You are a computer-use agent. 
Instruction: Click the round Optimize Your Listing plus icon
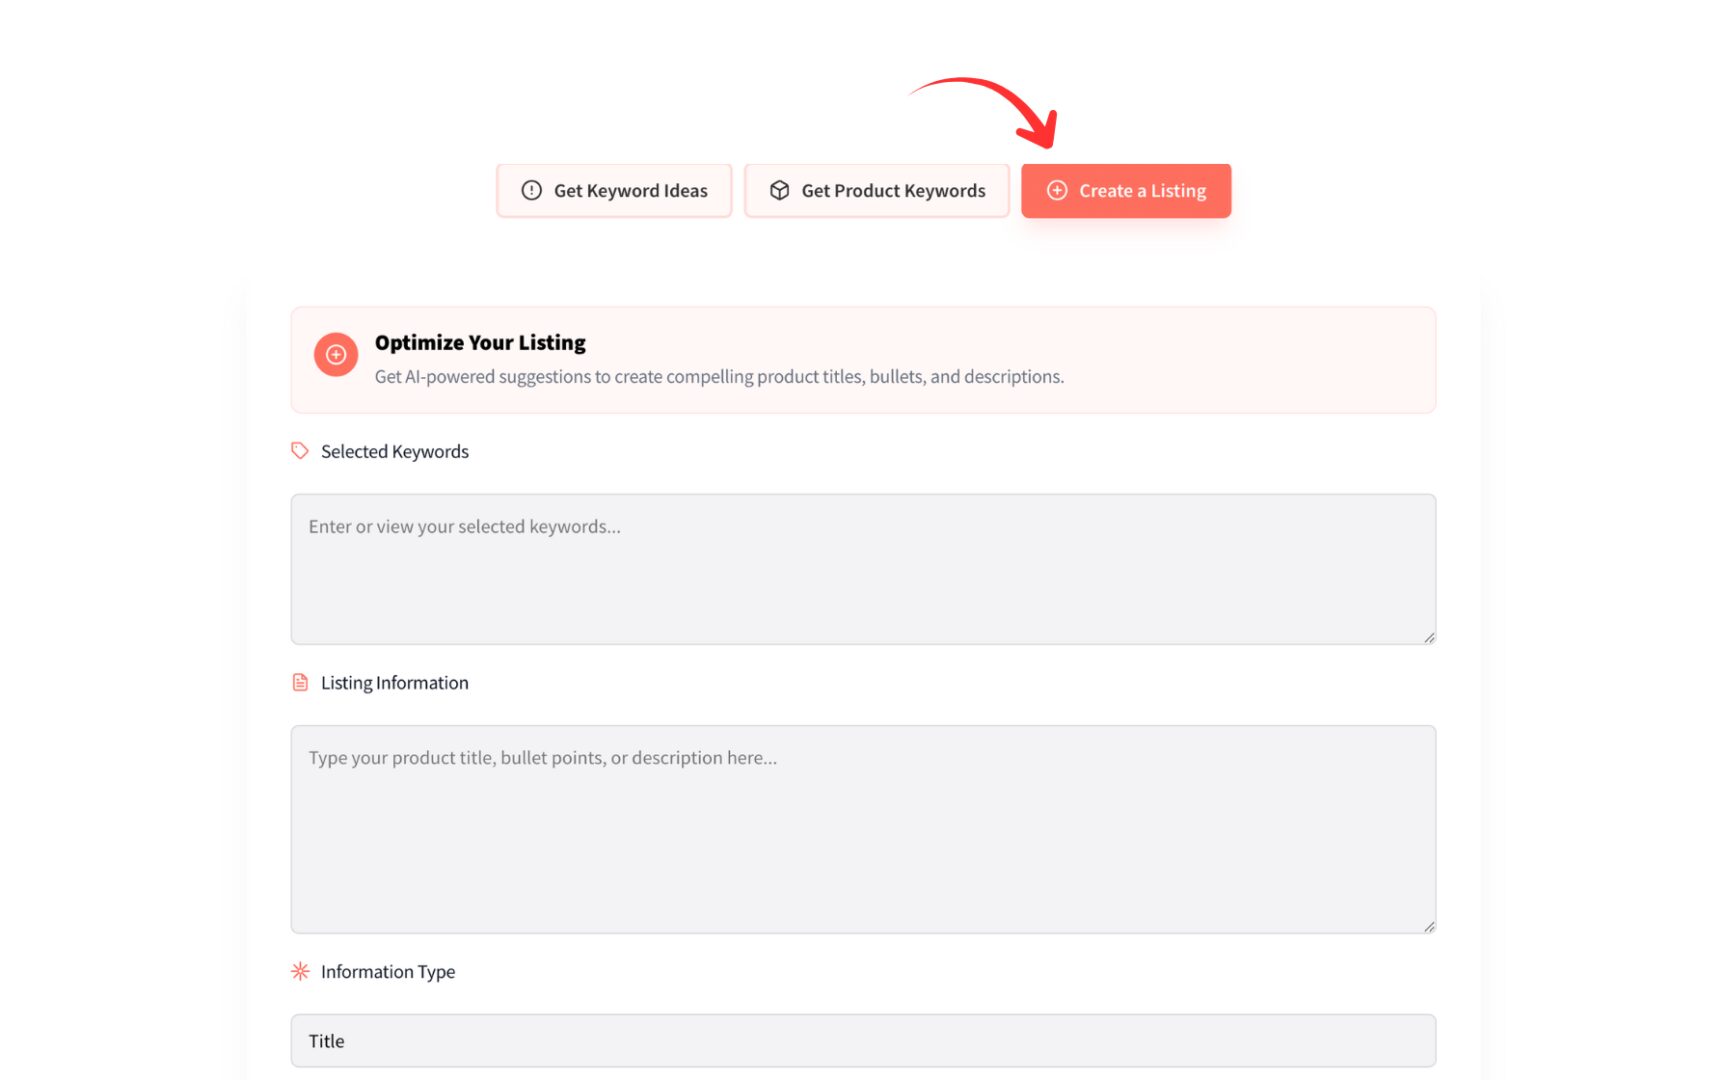pos(336,355)
